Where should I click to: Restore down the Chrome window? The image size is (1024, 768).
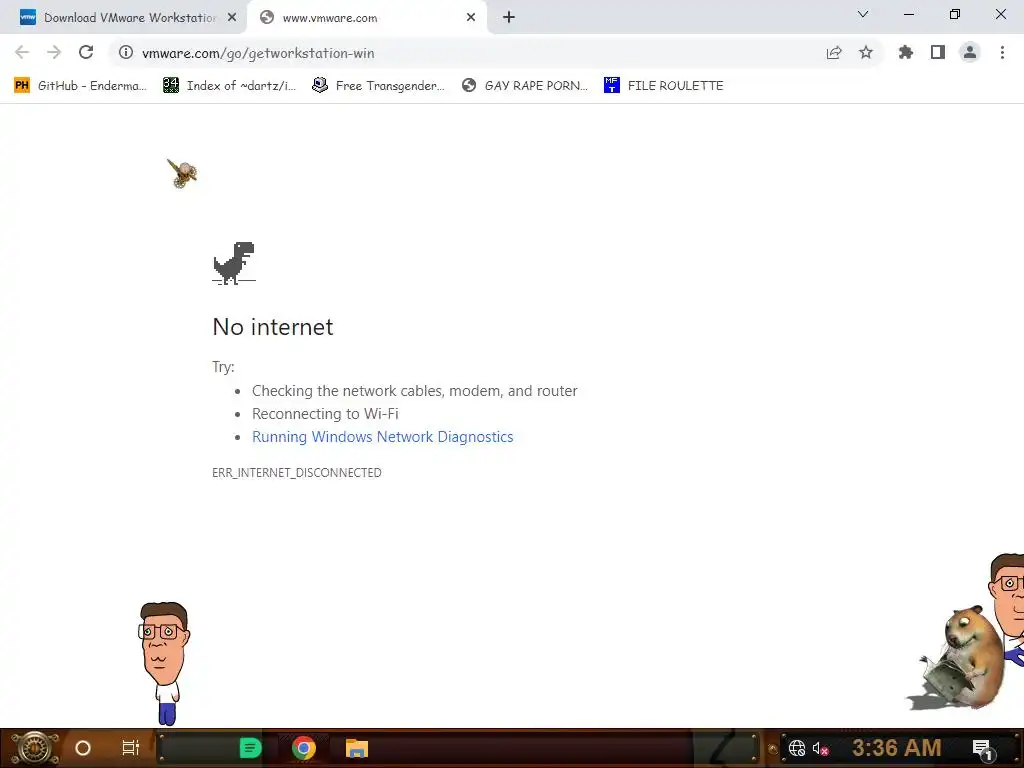point(955,14)
